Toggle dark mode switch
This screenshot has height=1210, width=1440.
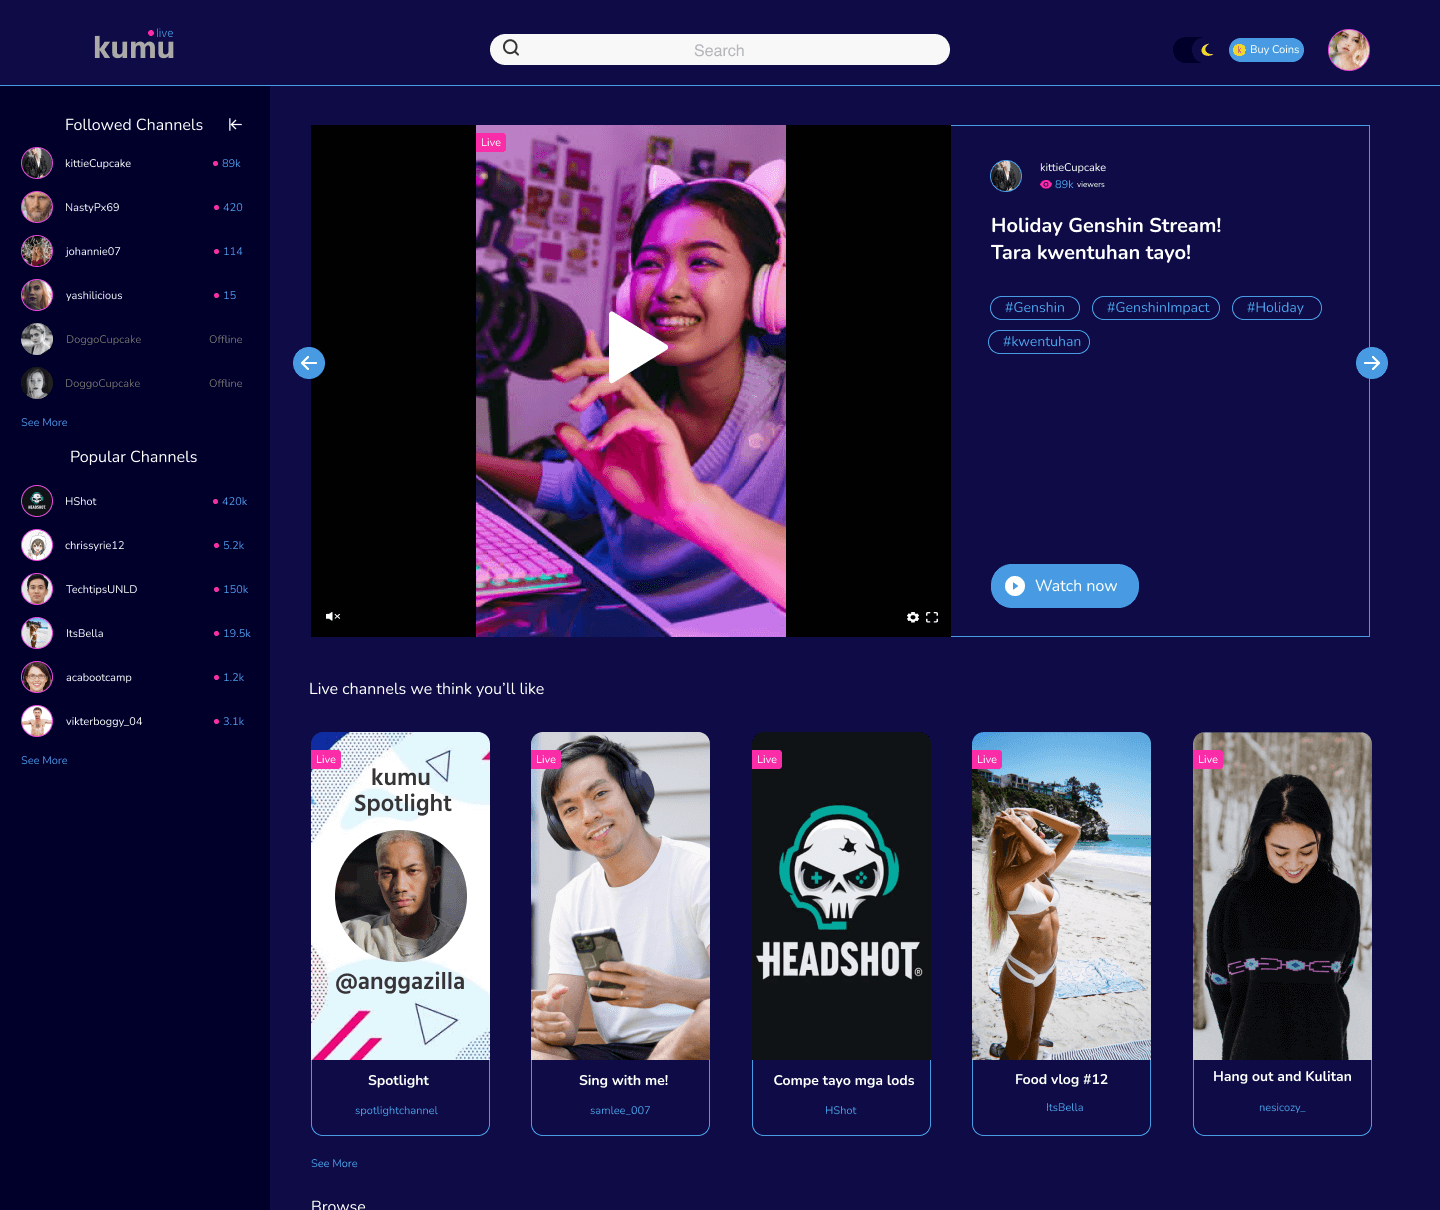pos(1195,50)
